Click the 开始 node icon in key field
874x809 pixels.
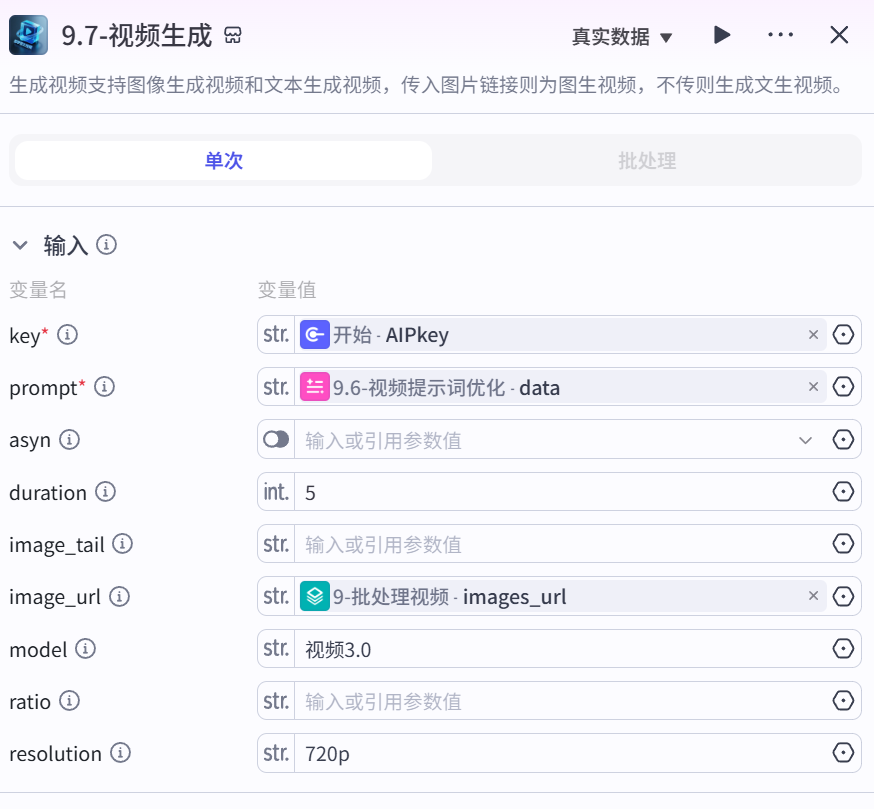(315, 335)
